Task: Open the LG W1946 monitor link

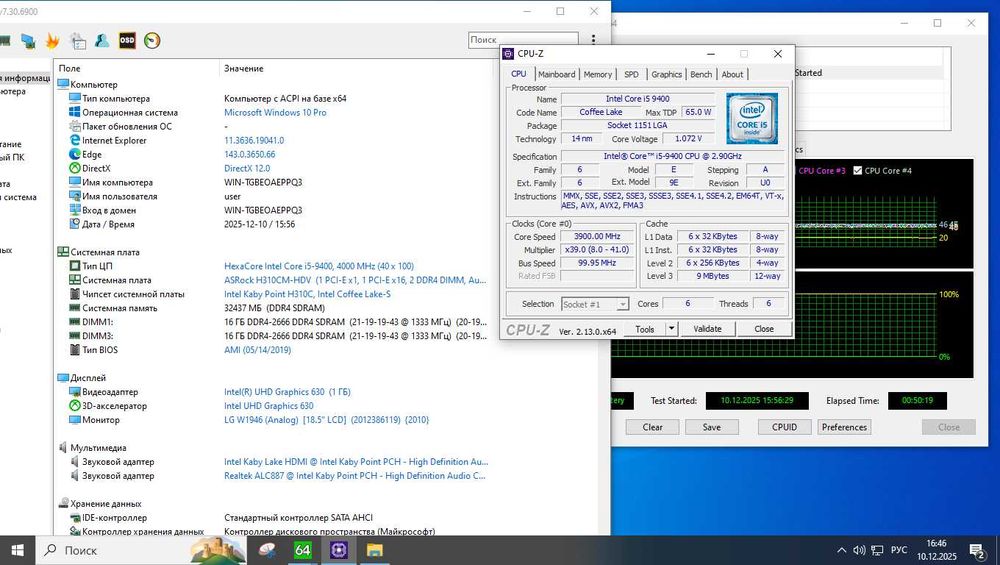Action: [x=327, y=420]
